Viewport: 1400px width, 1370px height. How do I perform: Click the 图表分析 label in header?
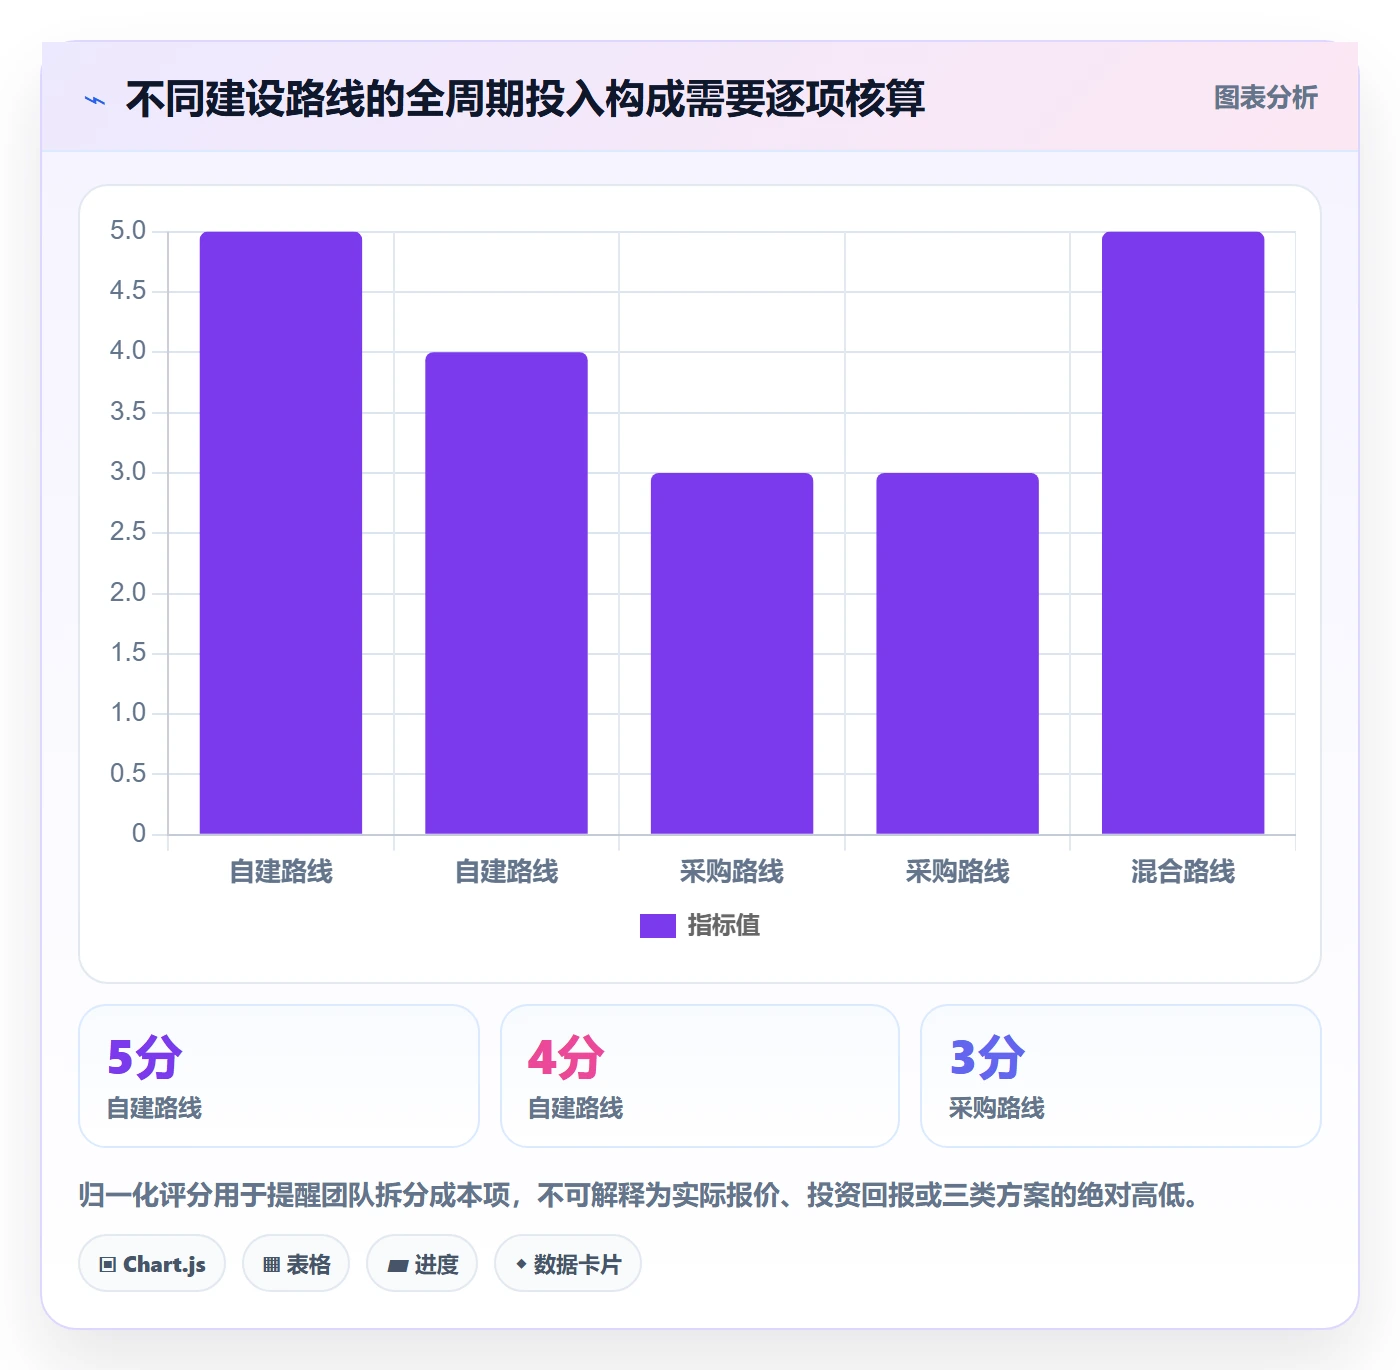(x=1265, y=98)
